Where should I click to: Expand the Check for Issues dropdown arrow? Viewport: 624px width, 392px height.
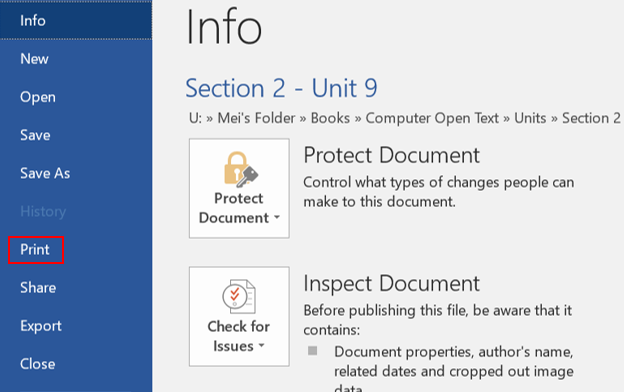point(261,345)
